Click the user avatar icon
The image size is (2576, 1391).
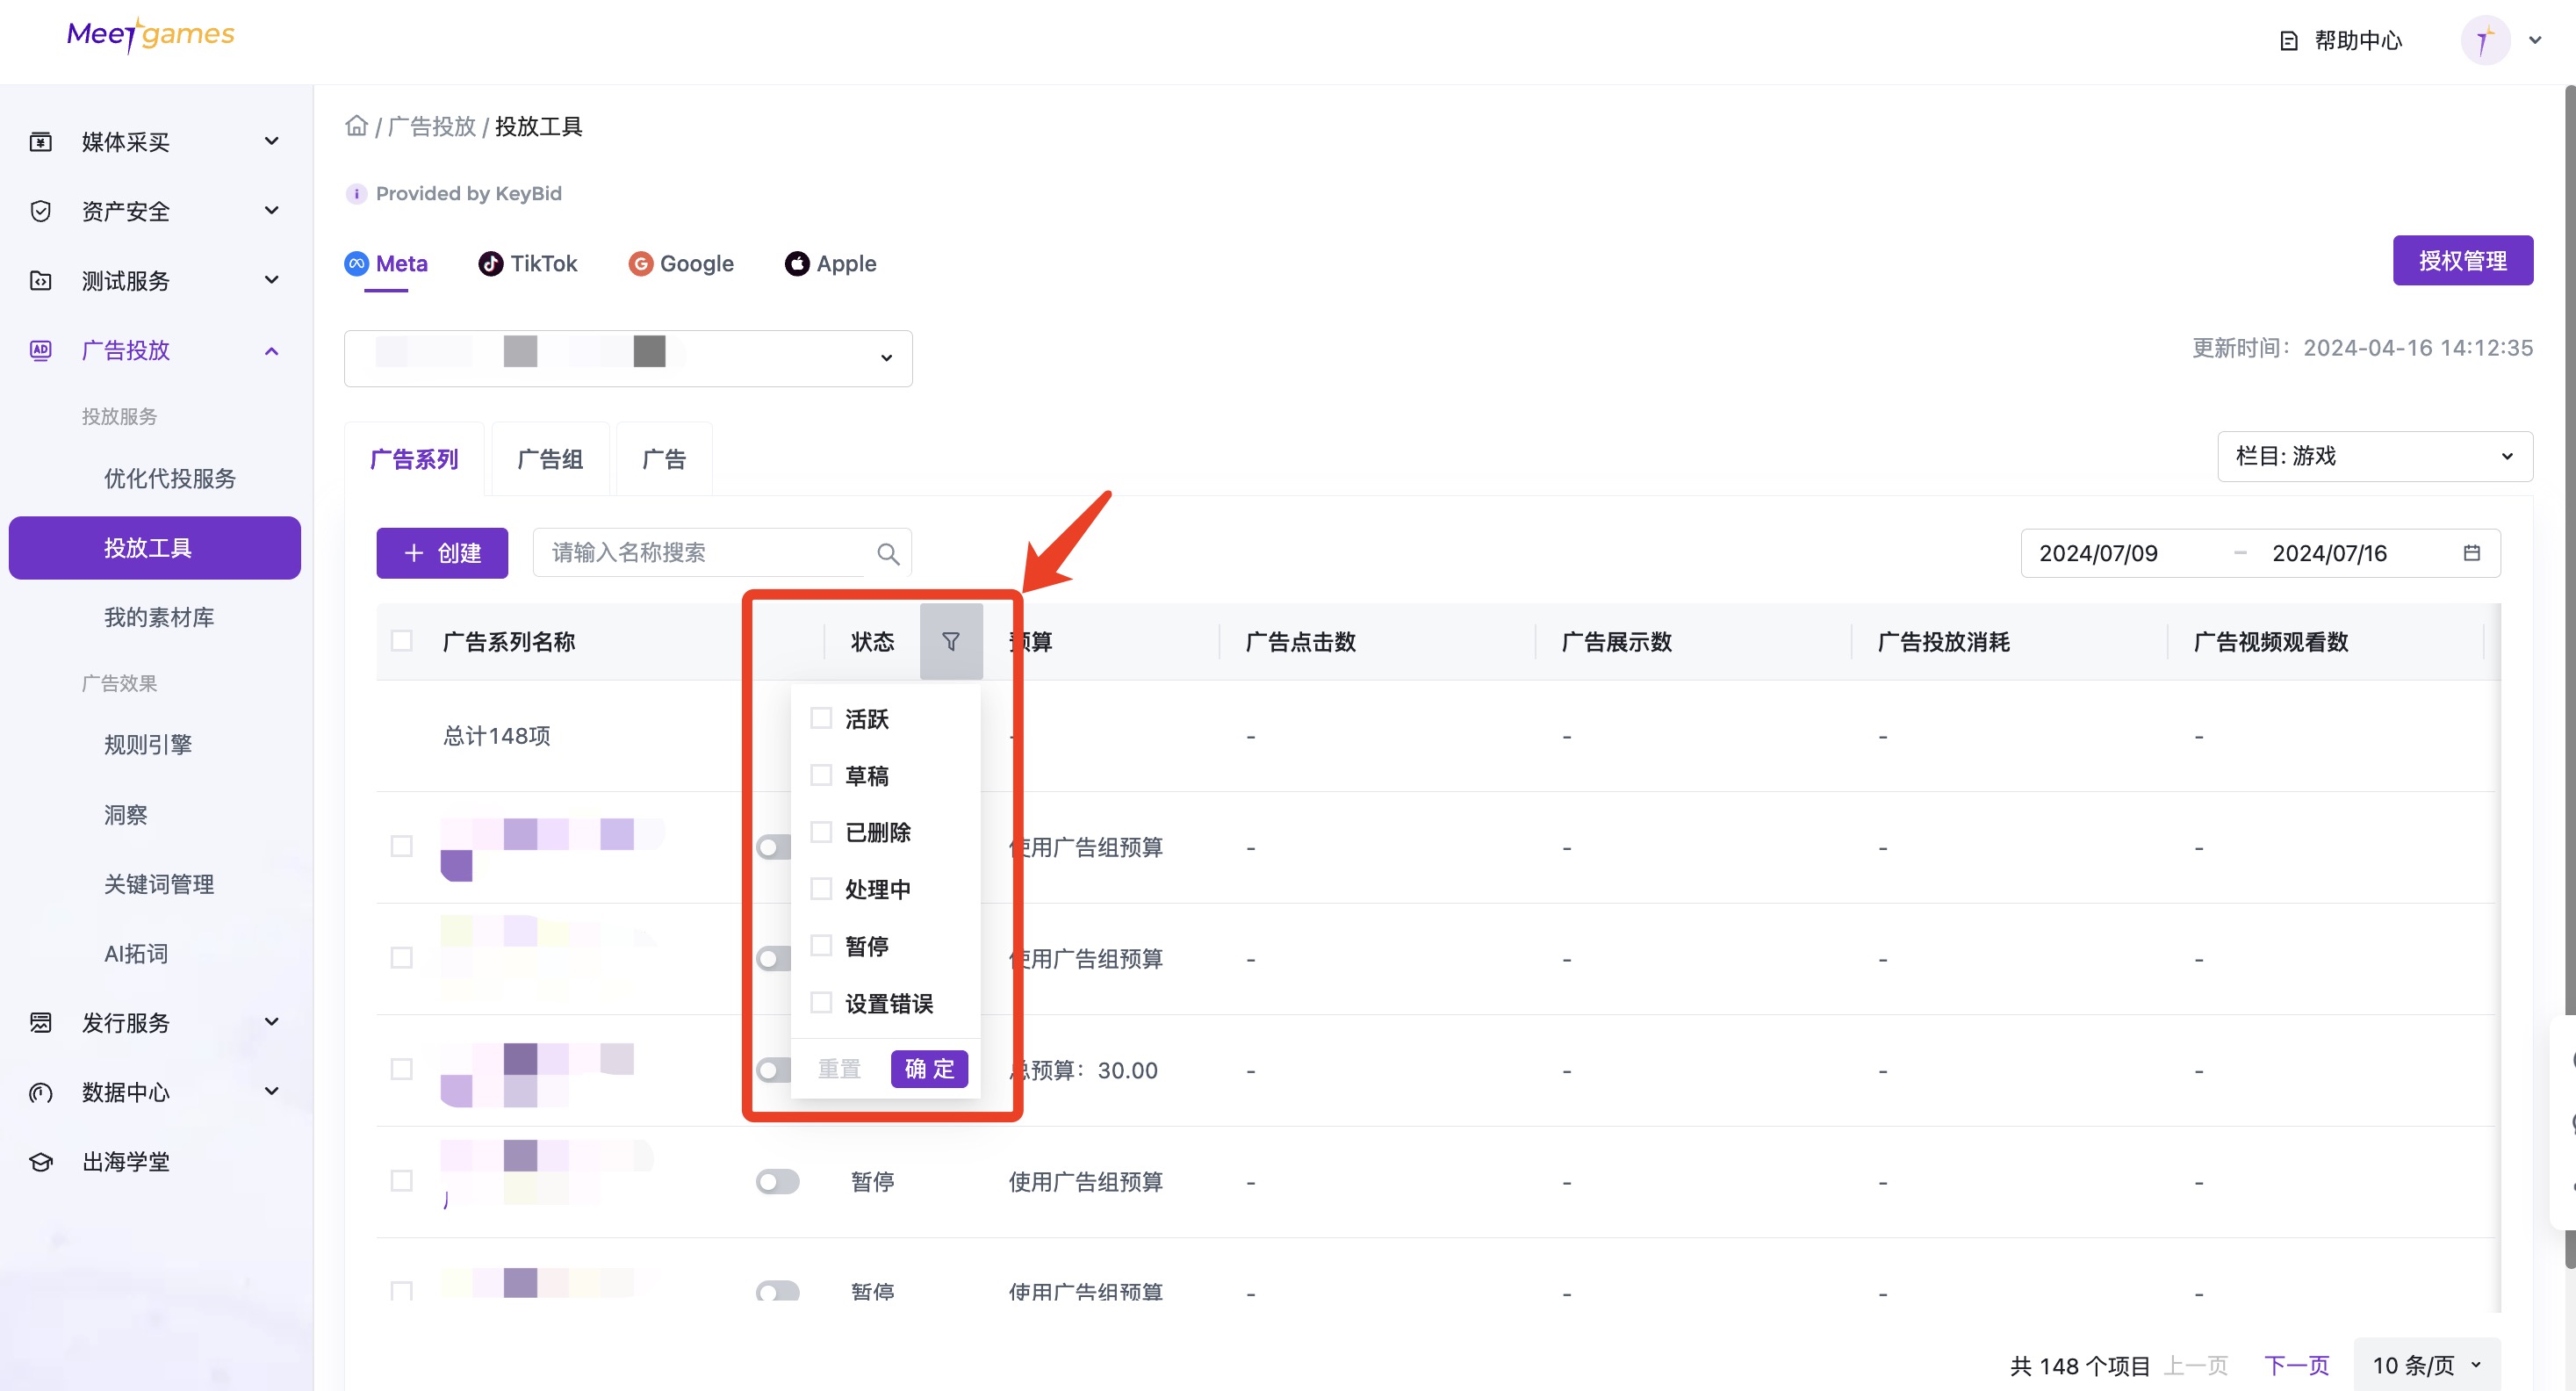pos(2485,41)
